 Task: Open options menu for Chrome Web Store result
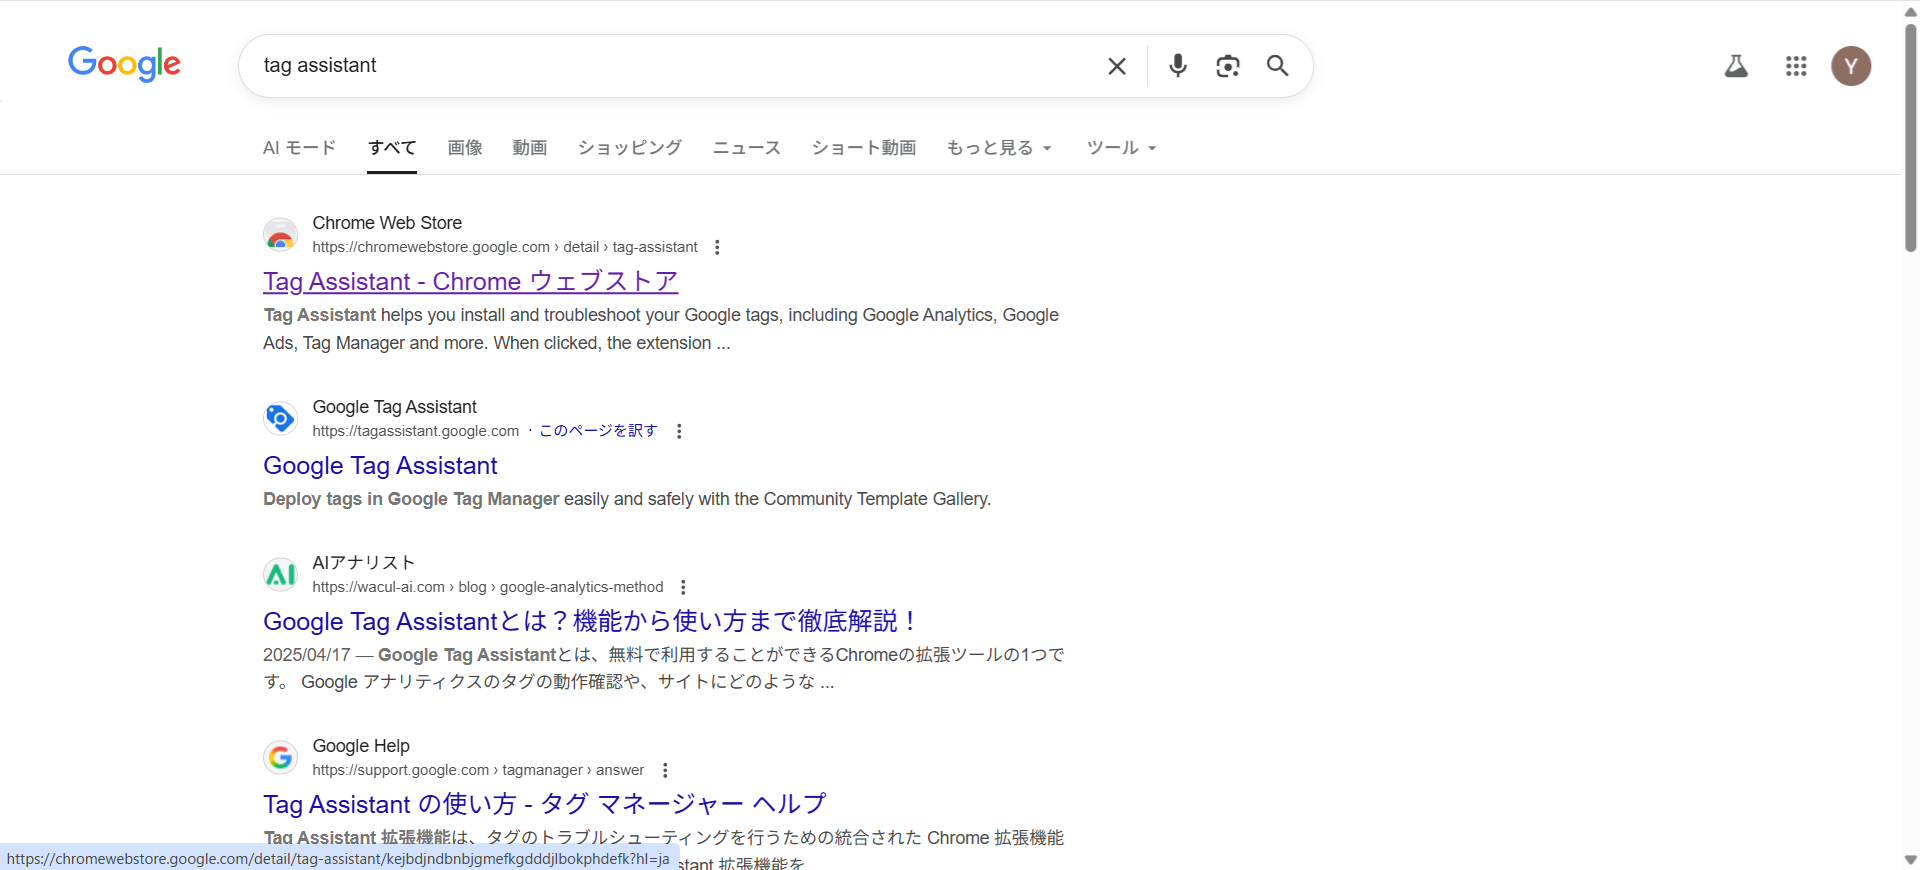(x=717, y=247)
